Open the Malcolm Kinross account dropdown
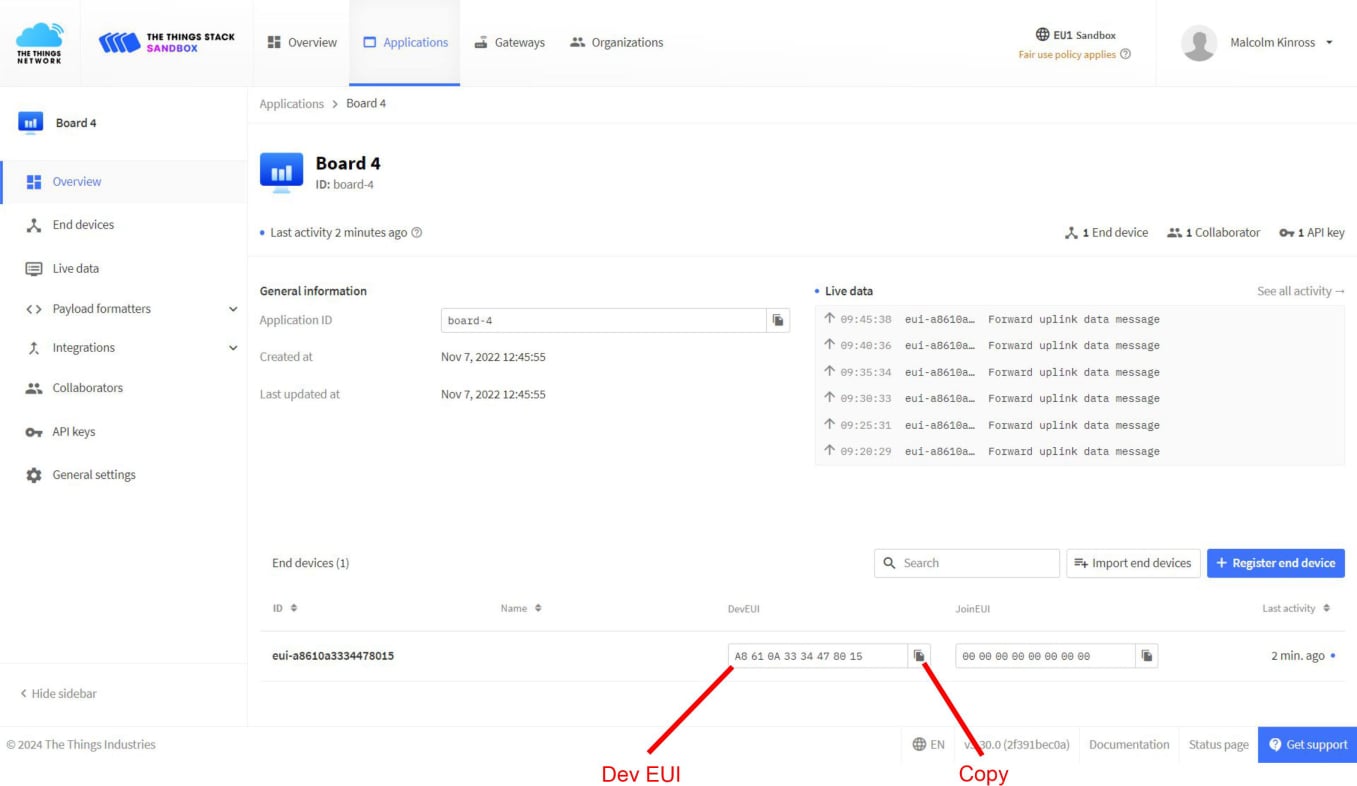Viewport: 1357px width, 786px height. point(1328,43)
